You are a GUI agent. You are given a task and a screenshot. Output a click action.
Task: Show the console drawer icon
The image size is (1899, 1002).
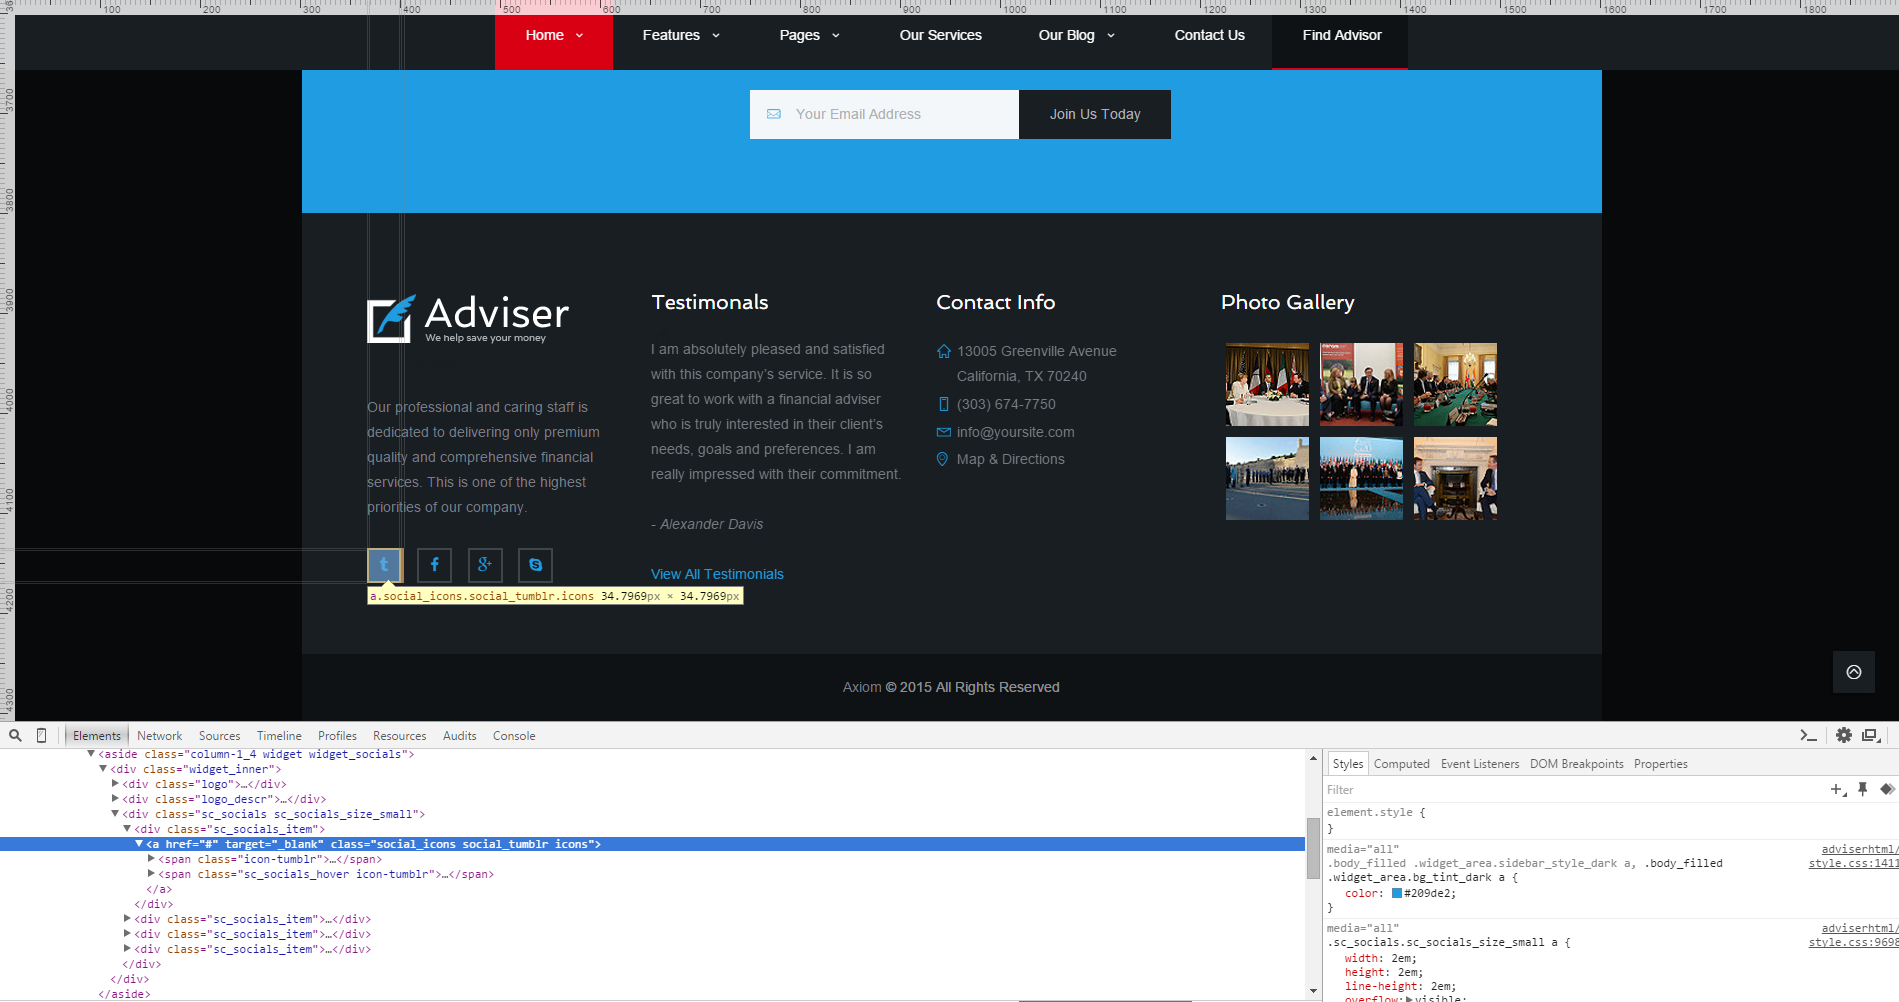click(x=1808, y=736)
